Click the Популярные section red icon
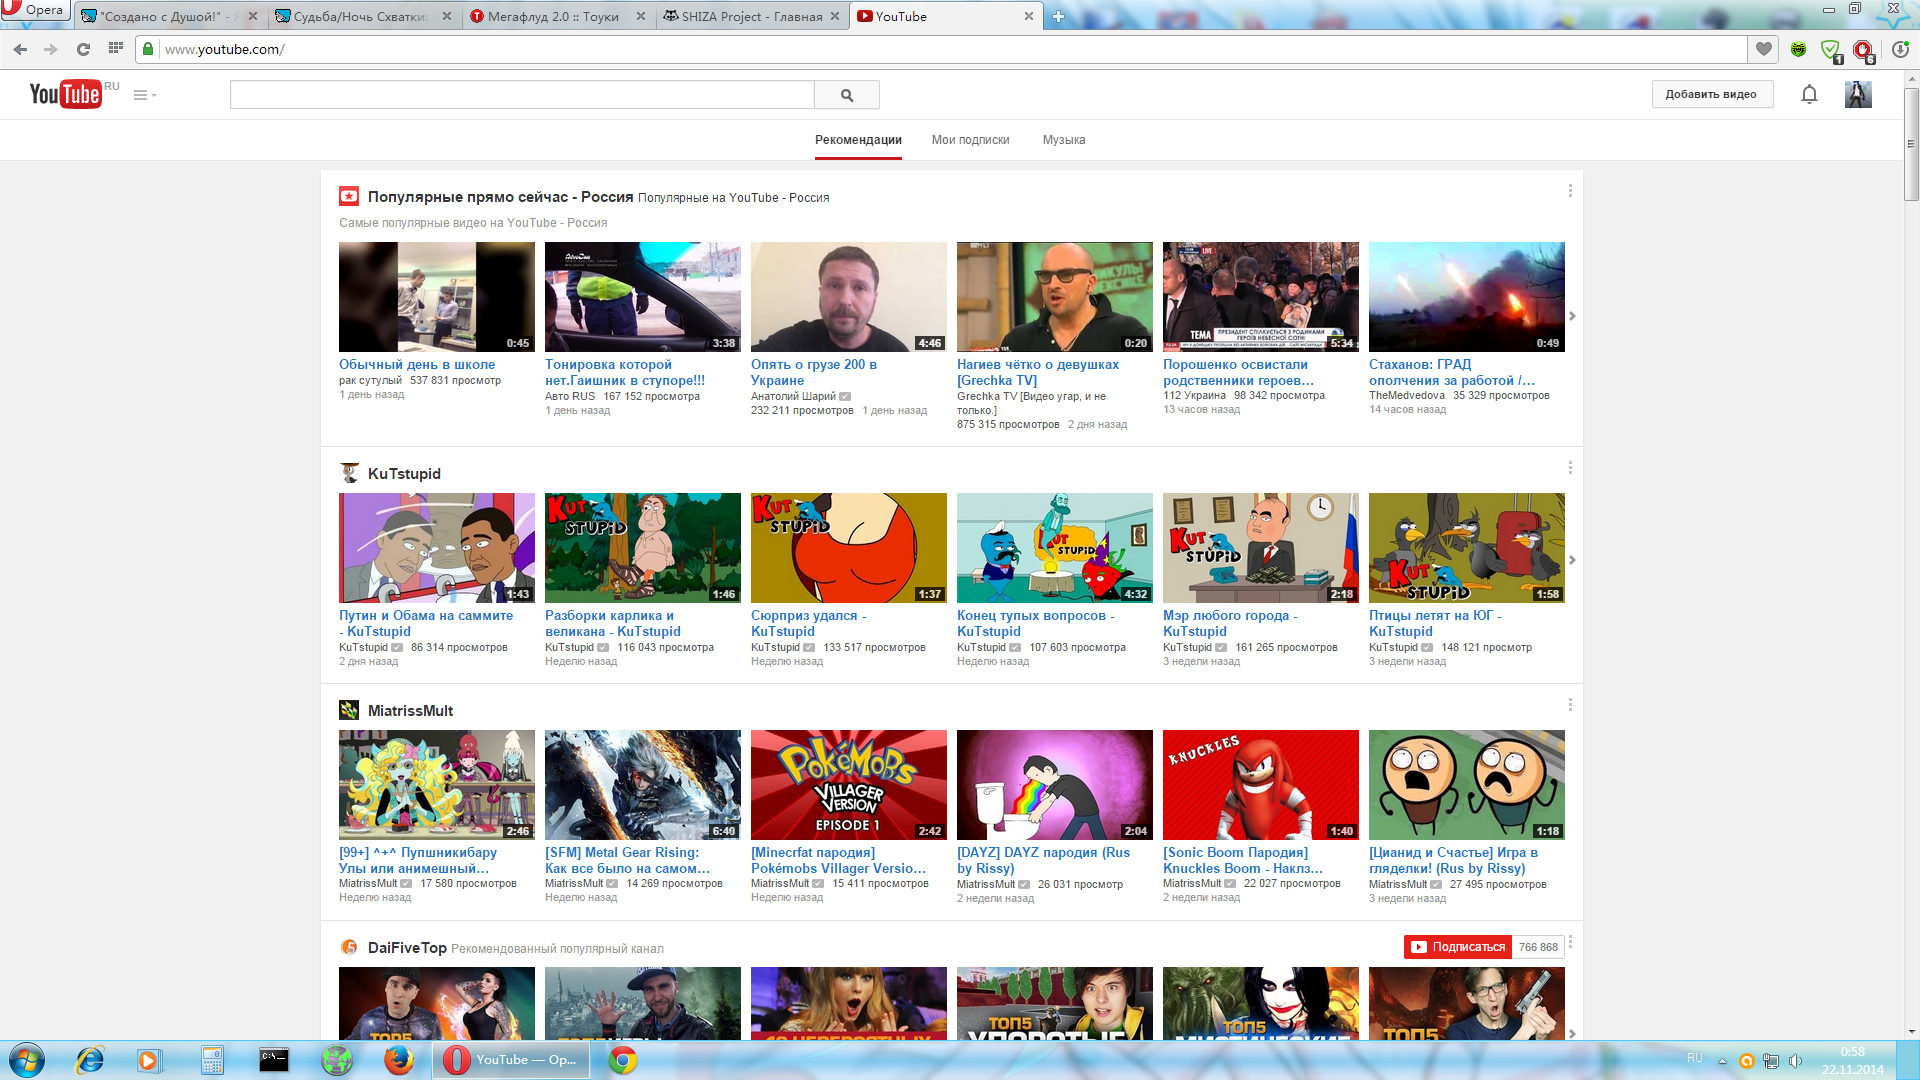Screen dimensions: 1920x1080 349,196
